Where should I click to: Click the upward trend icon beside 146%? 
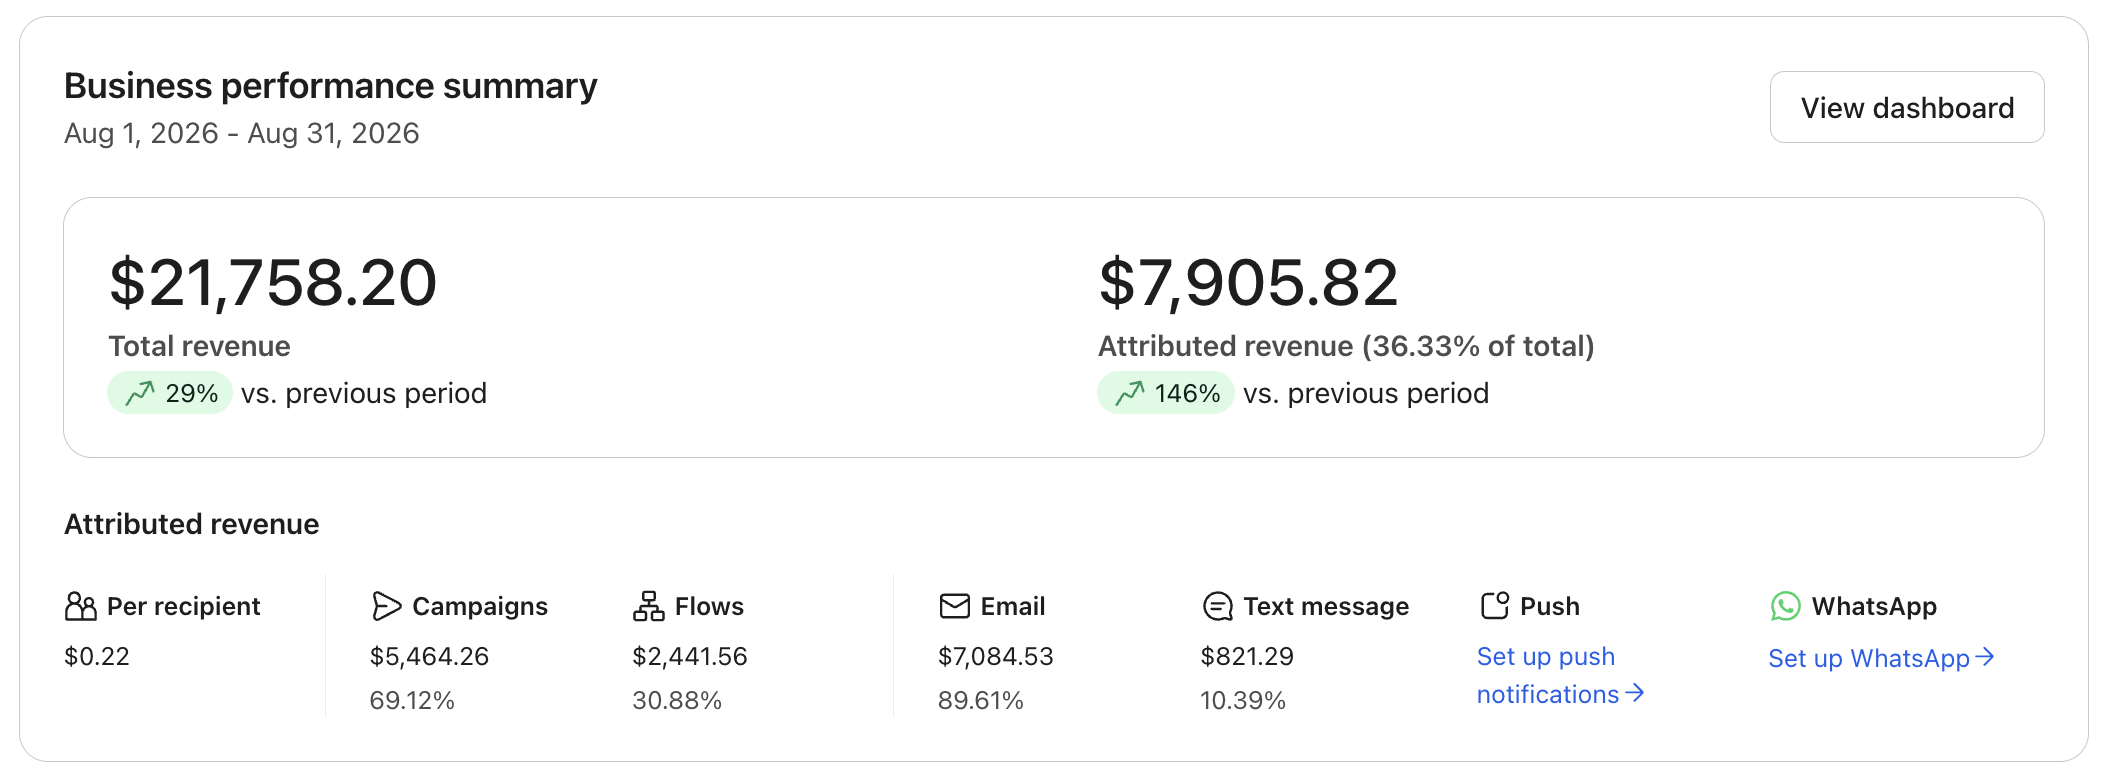coord(1130,393)
